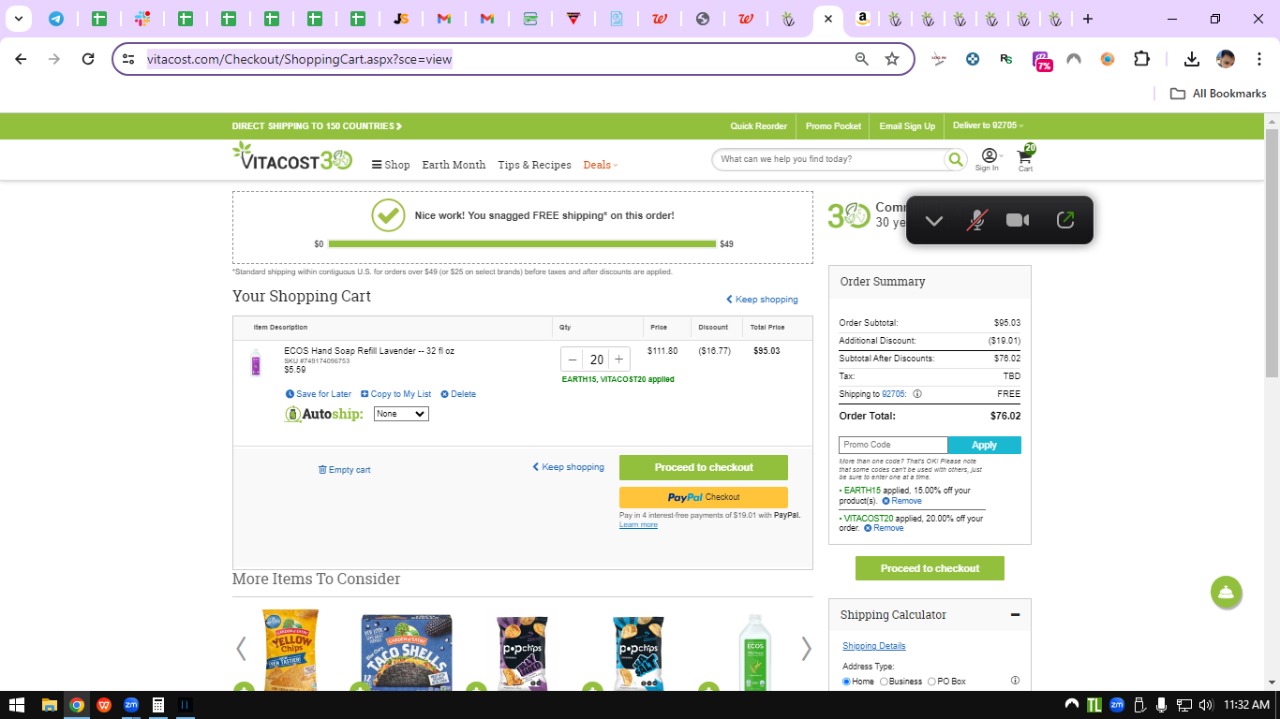Switch to the Amazon tab
Screen dimensions: 1280x719
click(x=862, y=18)
